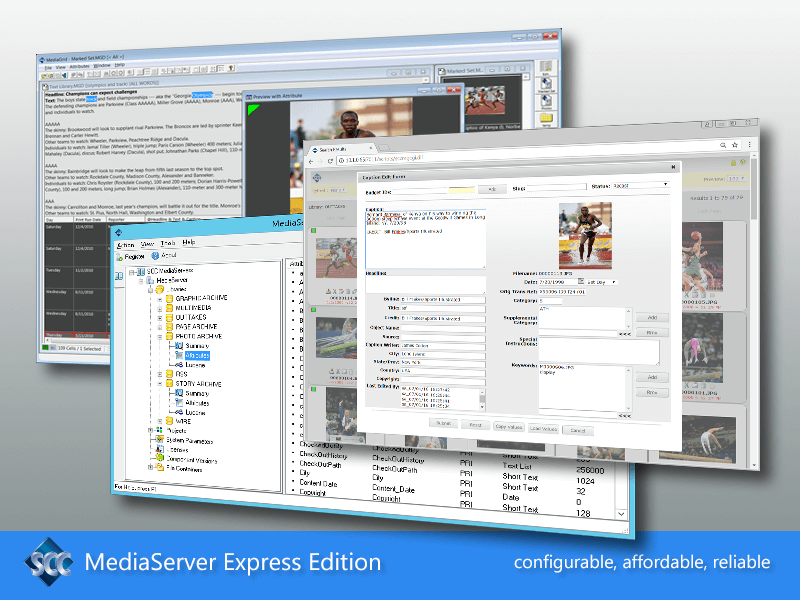Click Add button for Supplemental Category
The width and height of the screenshot is (800, 600).
652,317
